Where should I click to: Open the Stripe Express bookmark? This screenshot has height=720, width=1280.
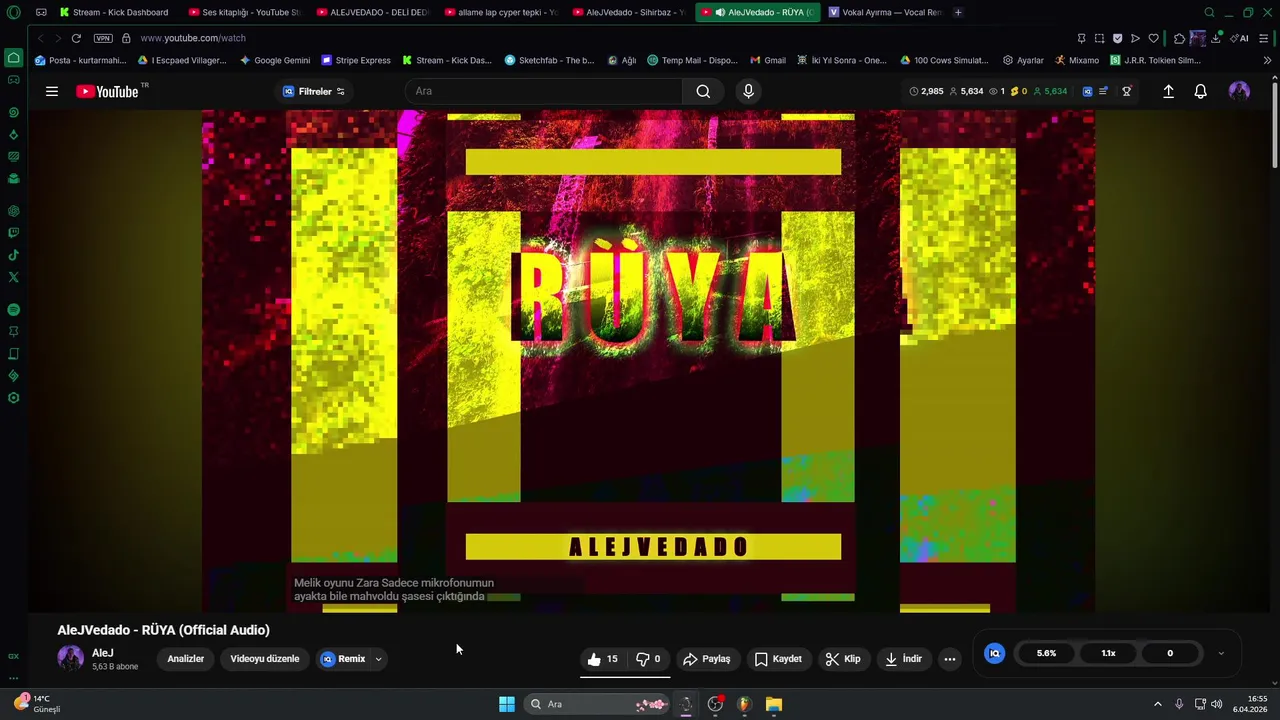tap(355, 60)
